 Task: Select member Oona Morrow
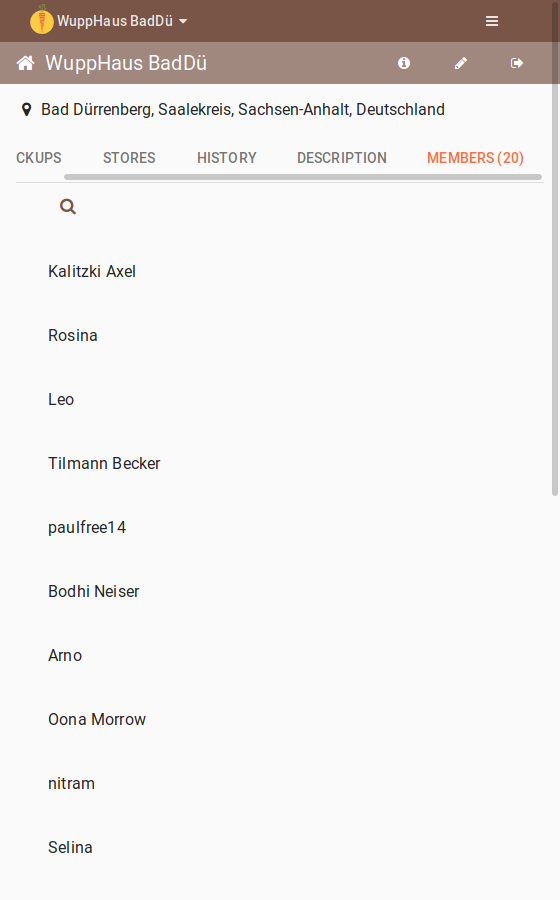pyautogui.click(x=97, y=719)
